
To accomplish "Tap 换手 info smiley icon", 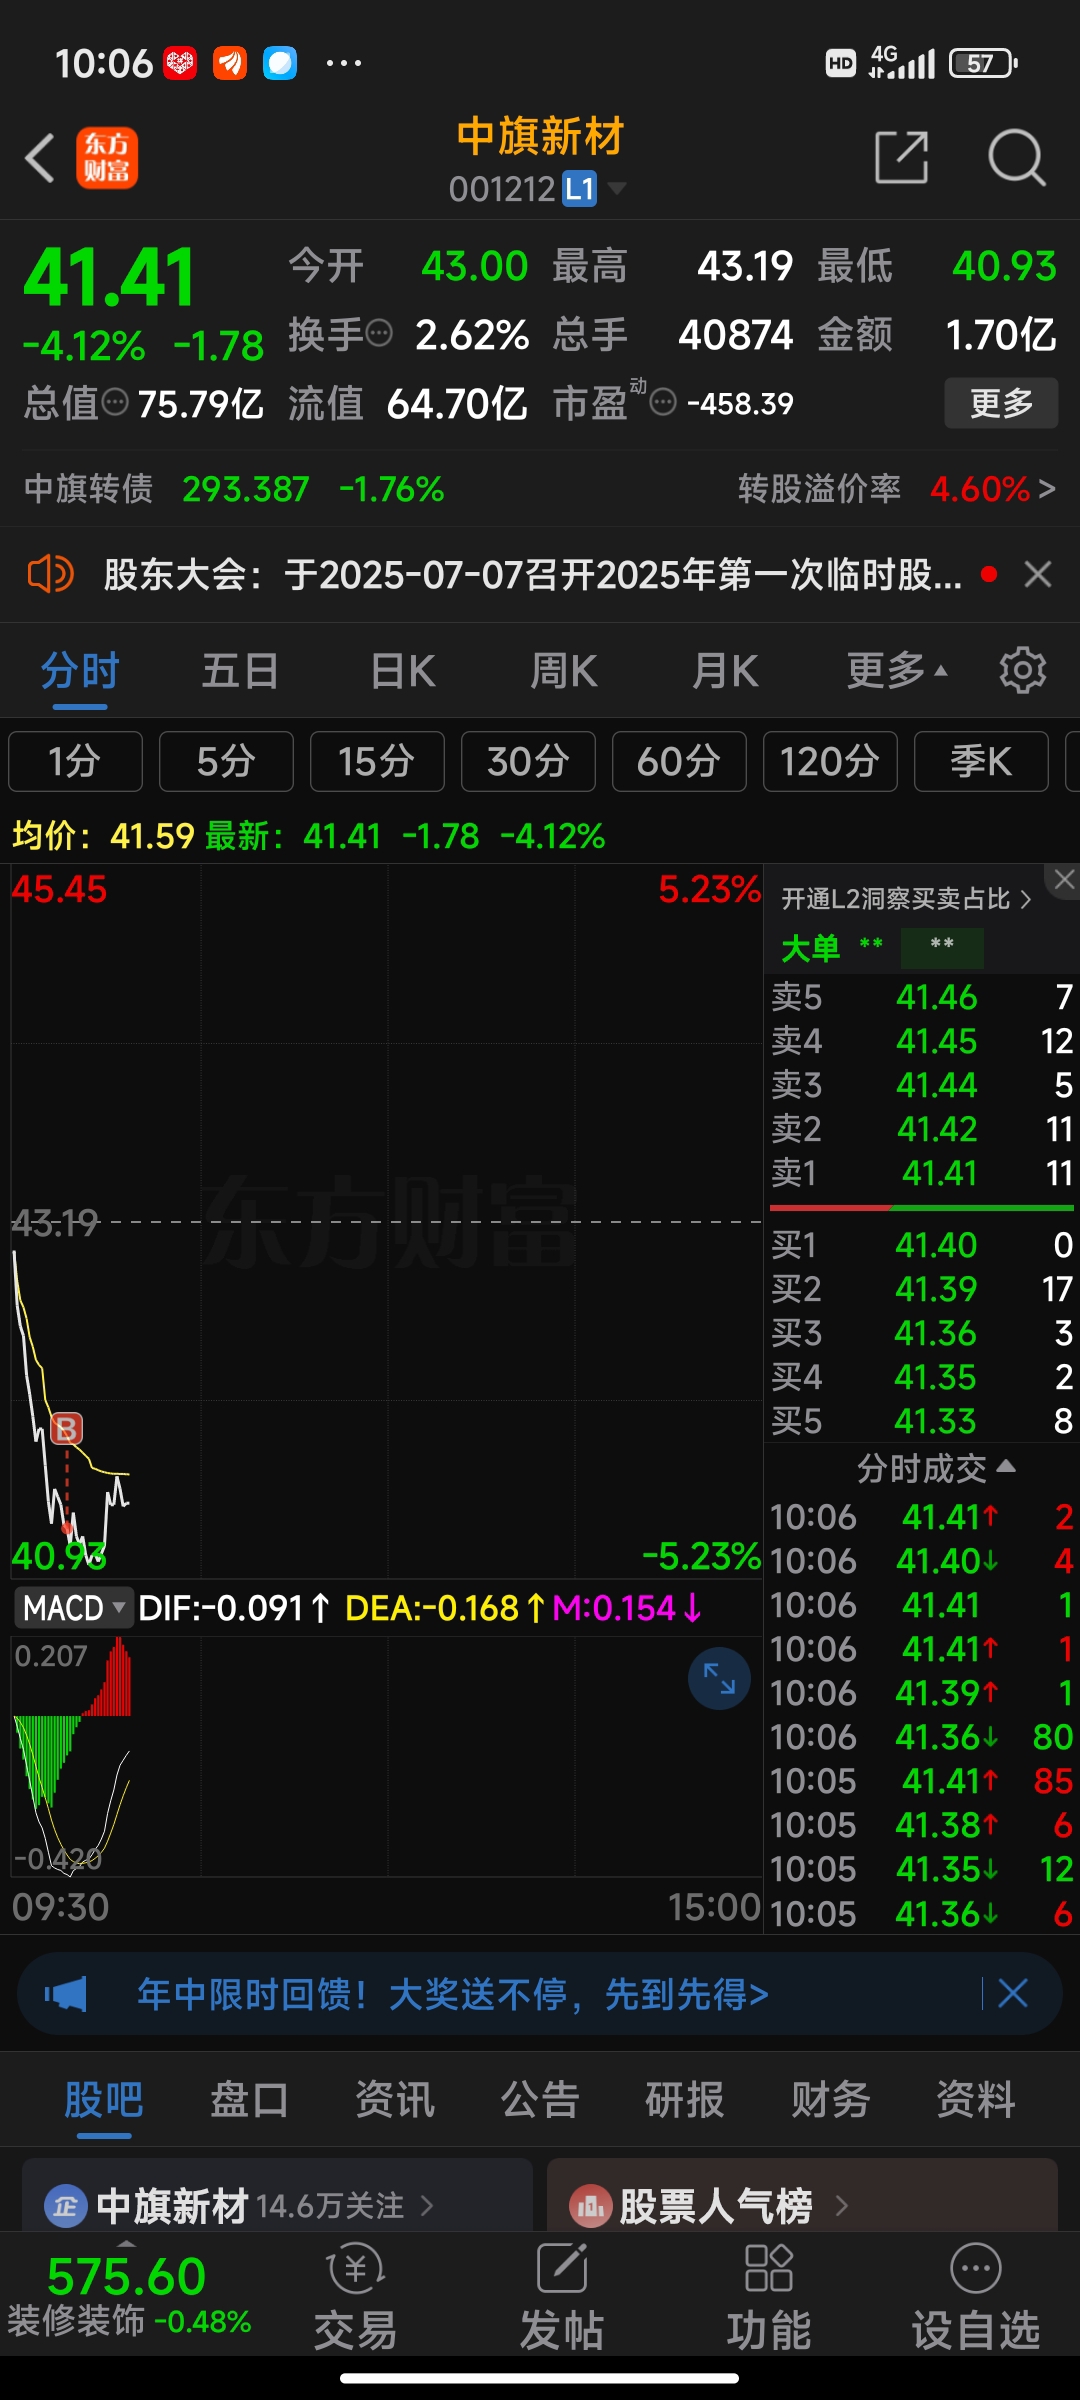I will pyautogui.click(x=379, y=333).
